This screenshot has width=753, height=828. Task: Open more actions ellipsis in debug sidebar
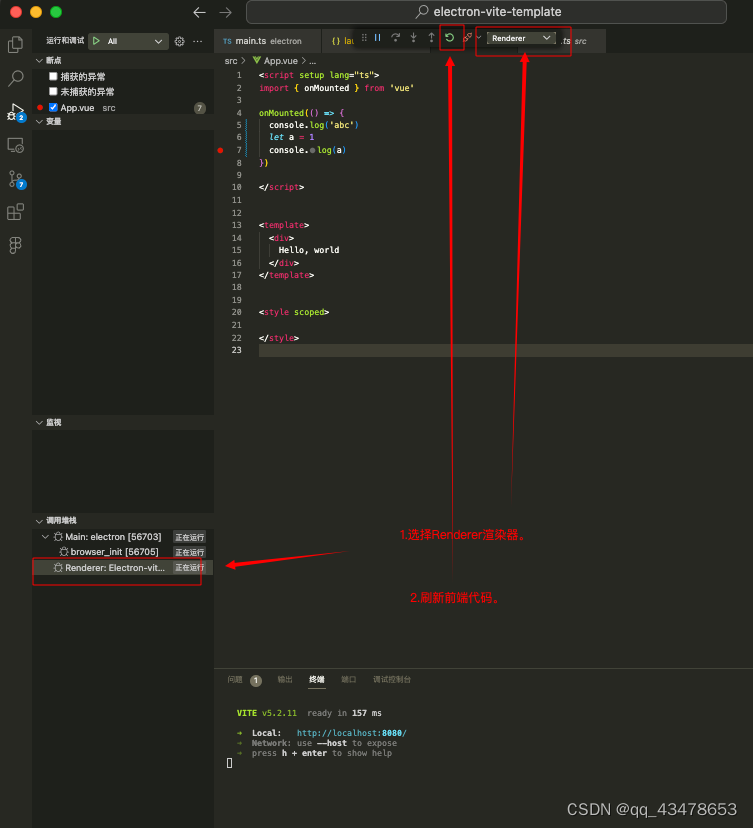point(197,41)
